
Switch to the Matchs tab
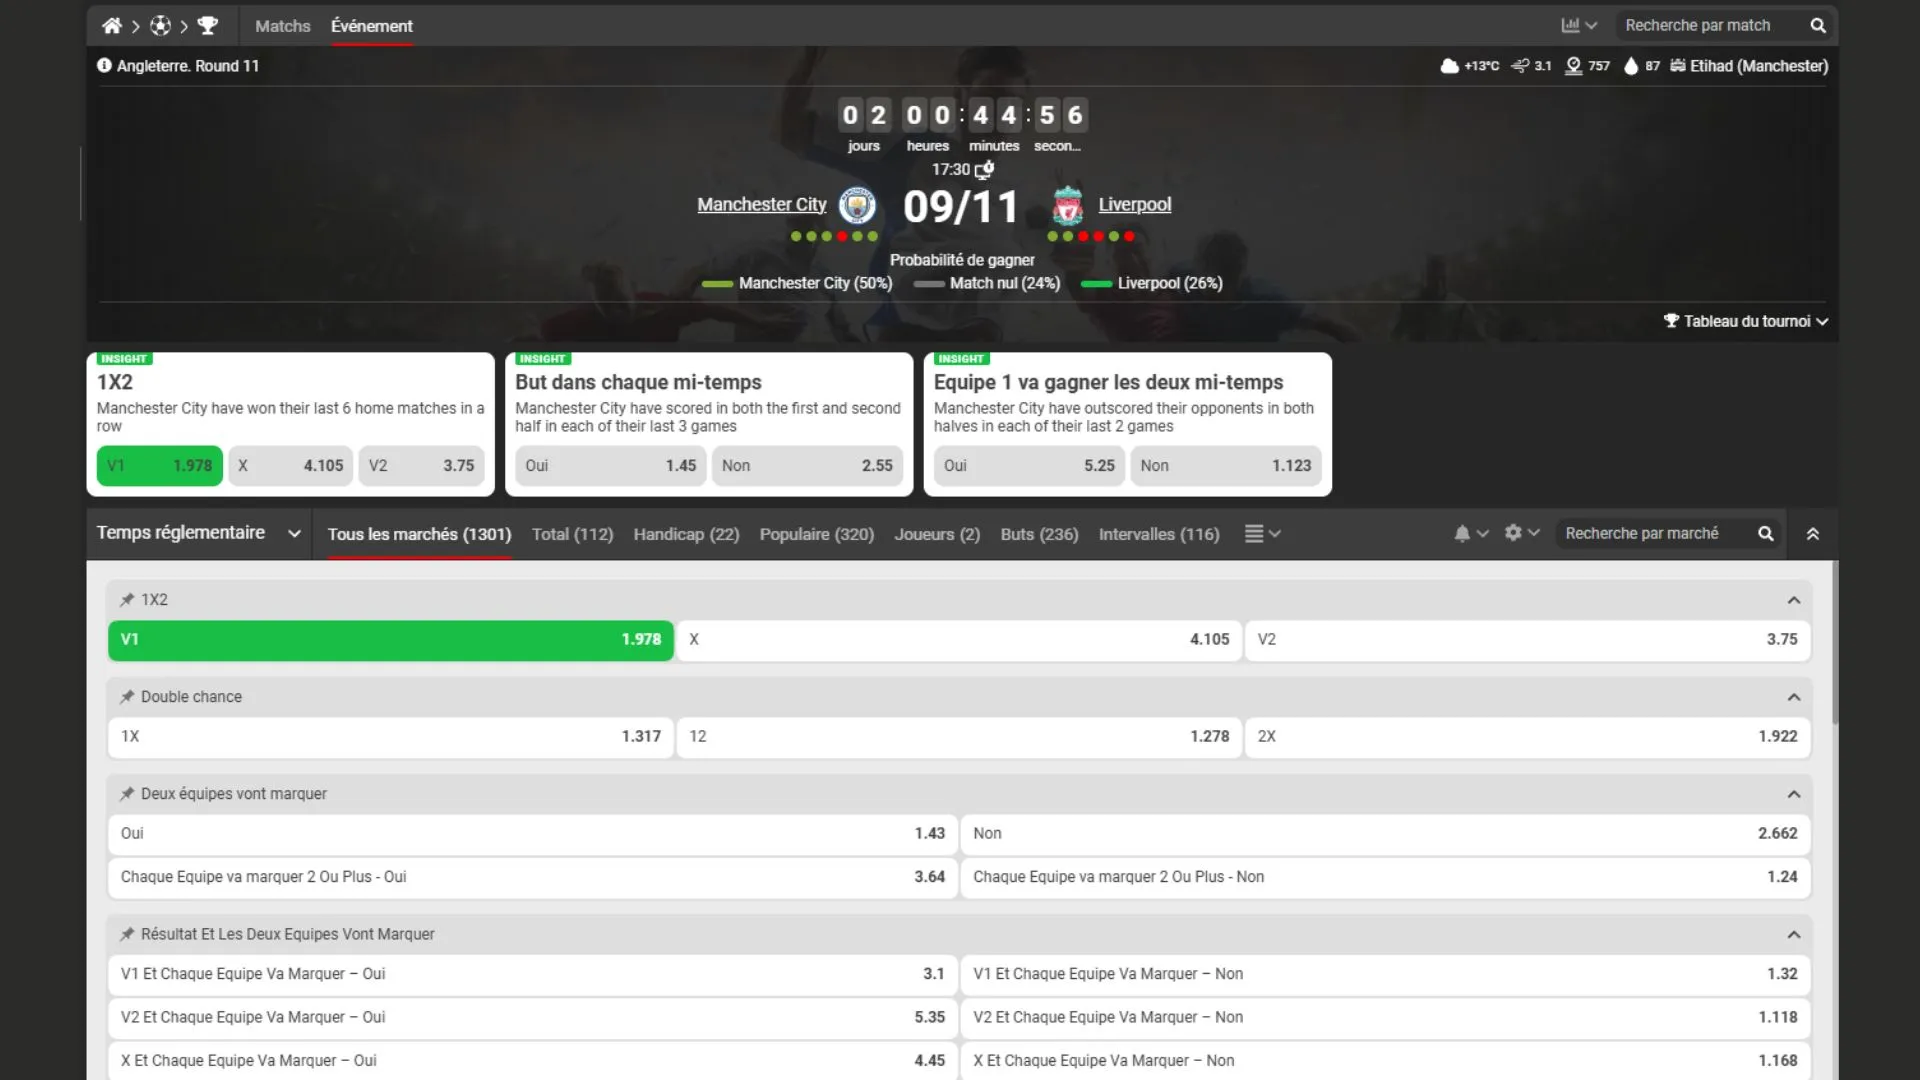[282, 26]
